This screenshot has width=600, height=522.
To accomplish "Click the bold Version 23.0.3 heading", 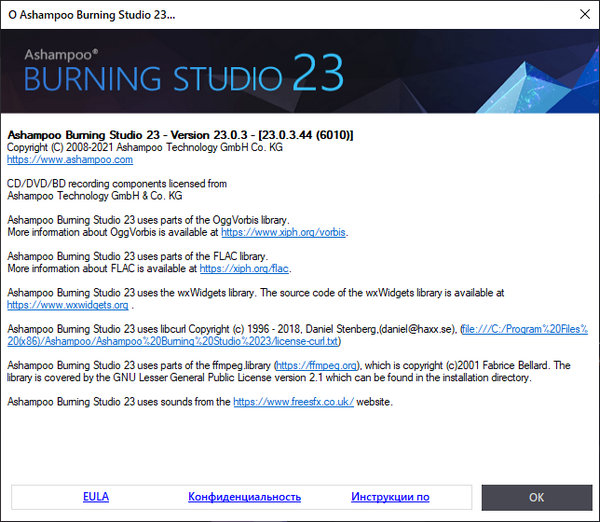I will pyautogui.click(x=180, y=135).
